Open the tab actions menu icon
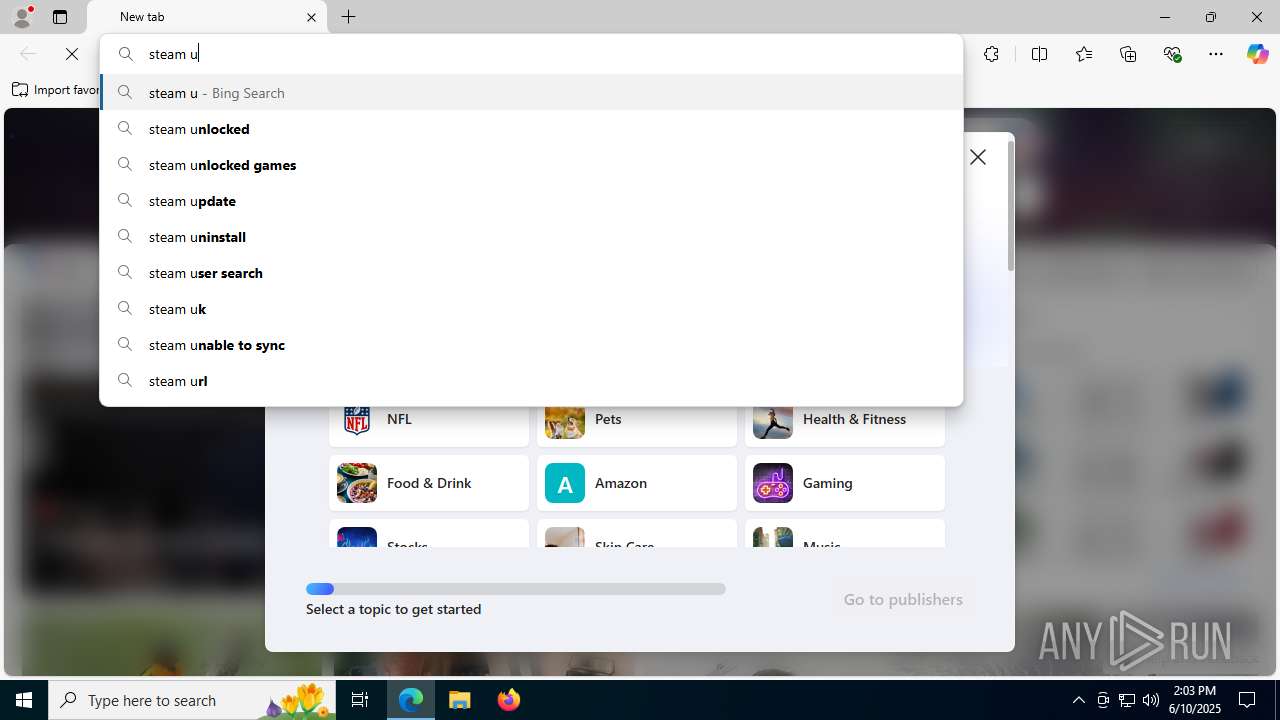The image size is (1280, 720). pyautogui.click(x=60, y=17)
